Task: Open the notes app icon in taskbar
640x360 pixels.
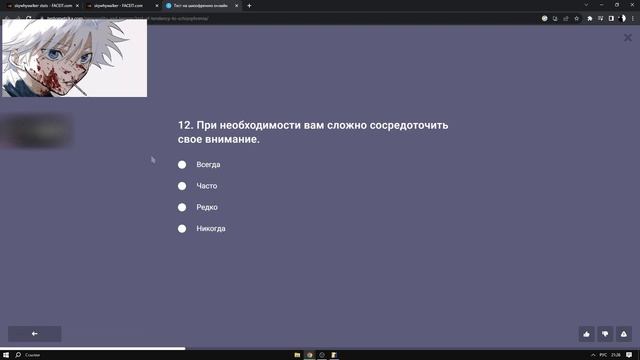Action: [x=334, y=355]
